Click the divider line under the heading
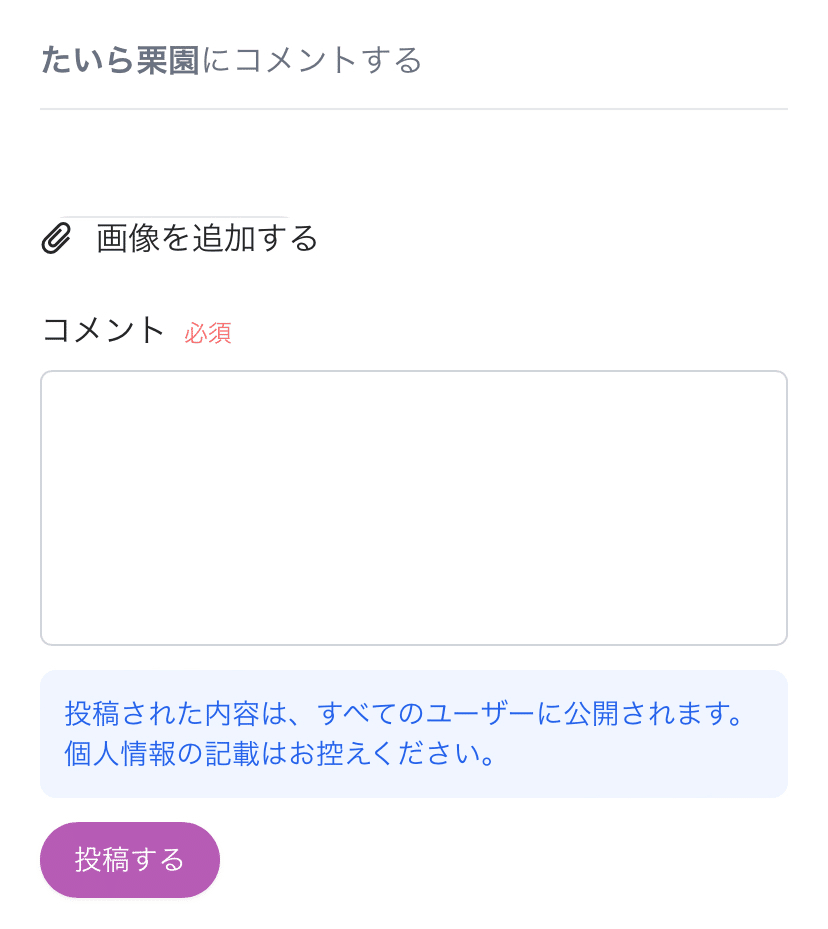Viewport: 828px width, 929px height. coord(414,109)
